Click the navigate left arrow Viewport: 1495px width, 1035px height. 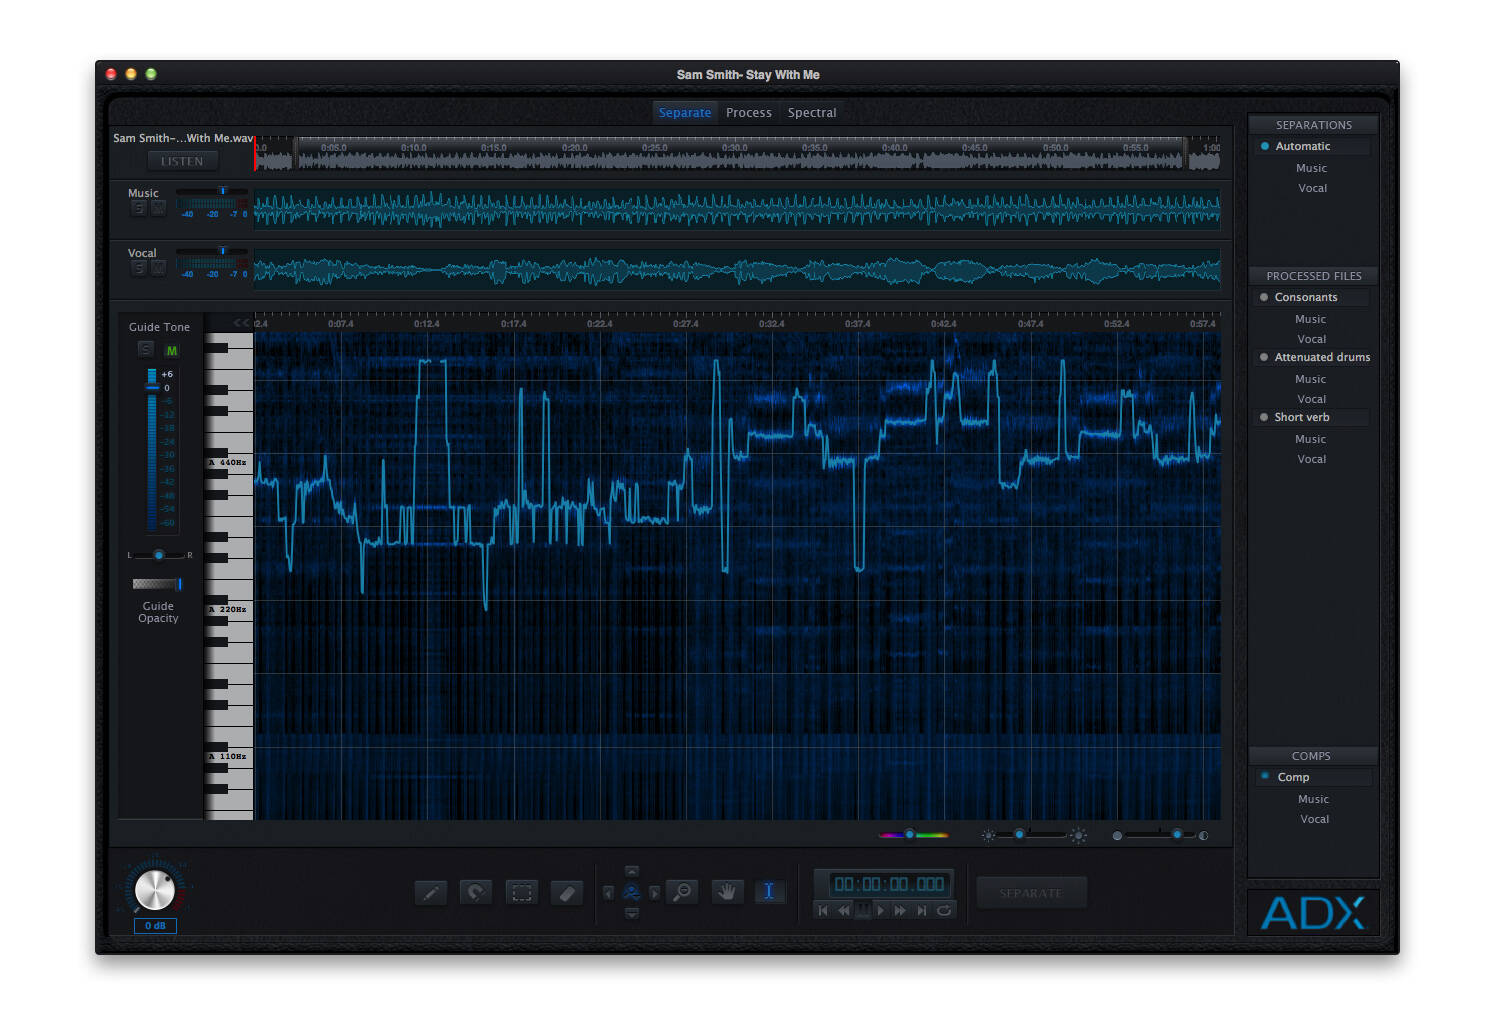pos(608,893)
